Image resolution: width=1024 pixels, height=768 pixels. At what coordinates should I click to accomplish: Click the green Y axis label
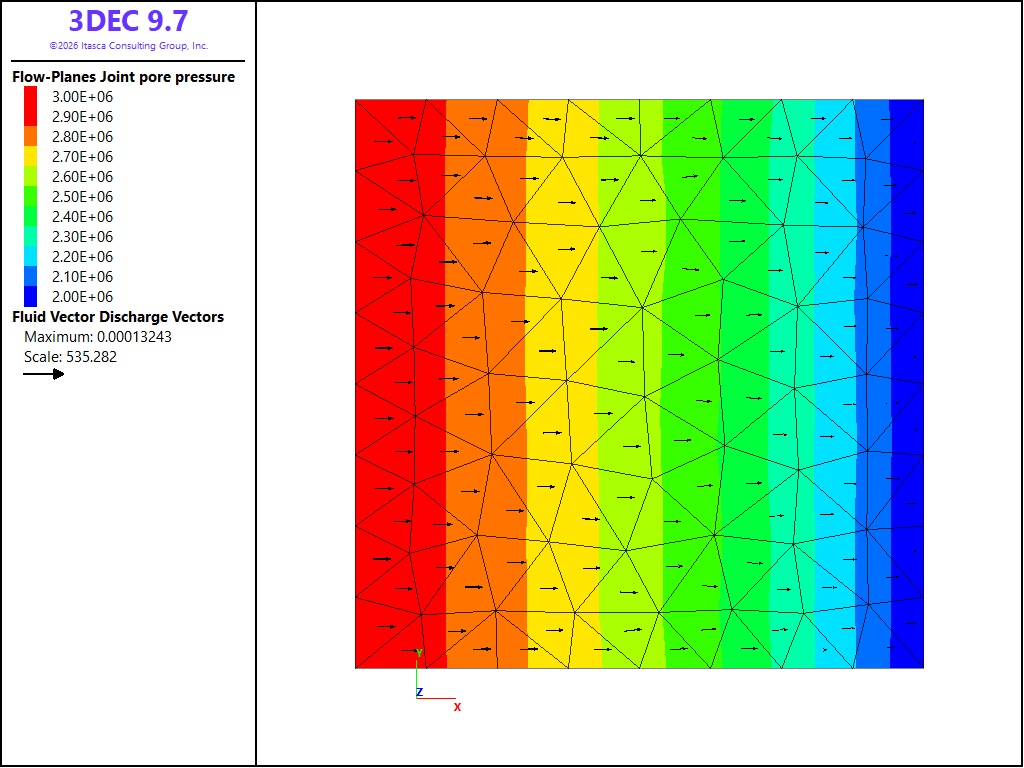pos(419,653)
